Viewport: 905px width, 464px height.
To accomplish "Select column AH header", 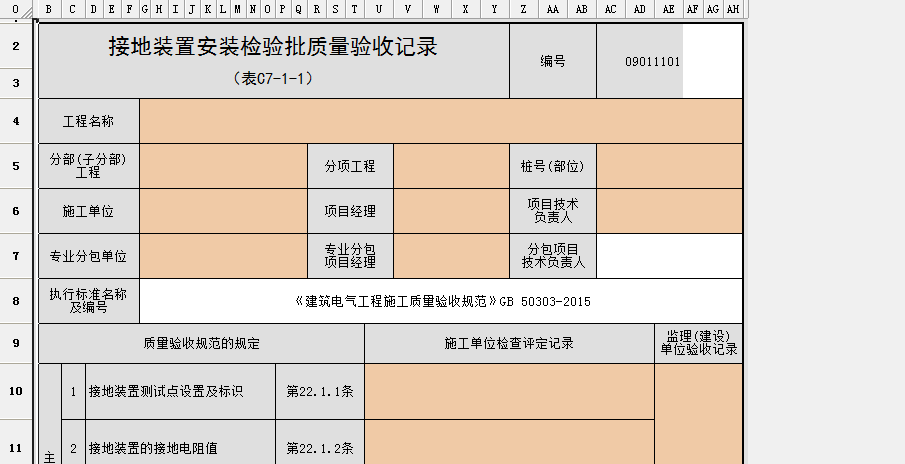I will tap(733, 9).
